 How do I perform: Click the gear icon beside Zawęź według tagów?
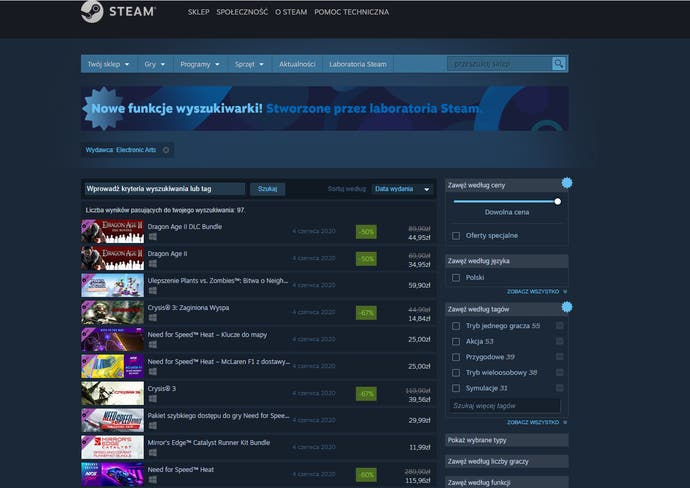567,307
